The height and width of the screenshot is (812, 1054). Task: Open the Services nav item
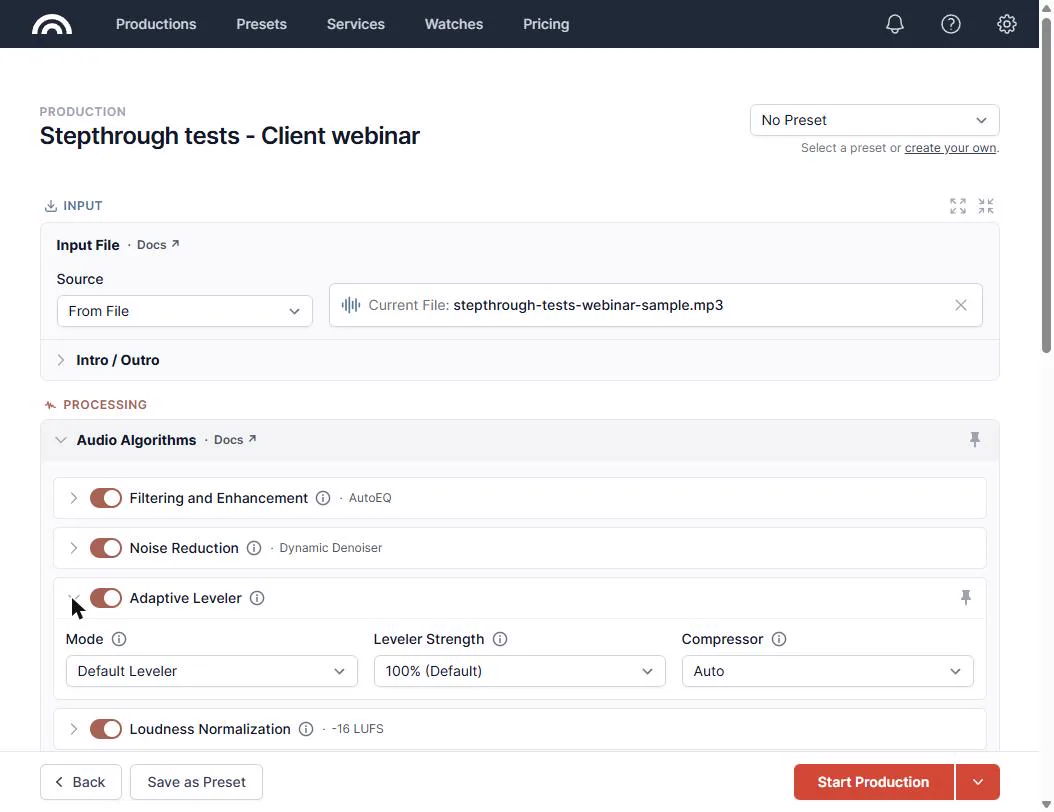[356, 24]
